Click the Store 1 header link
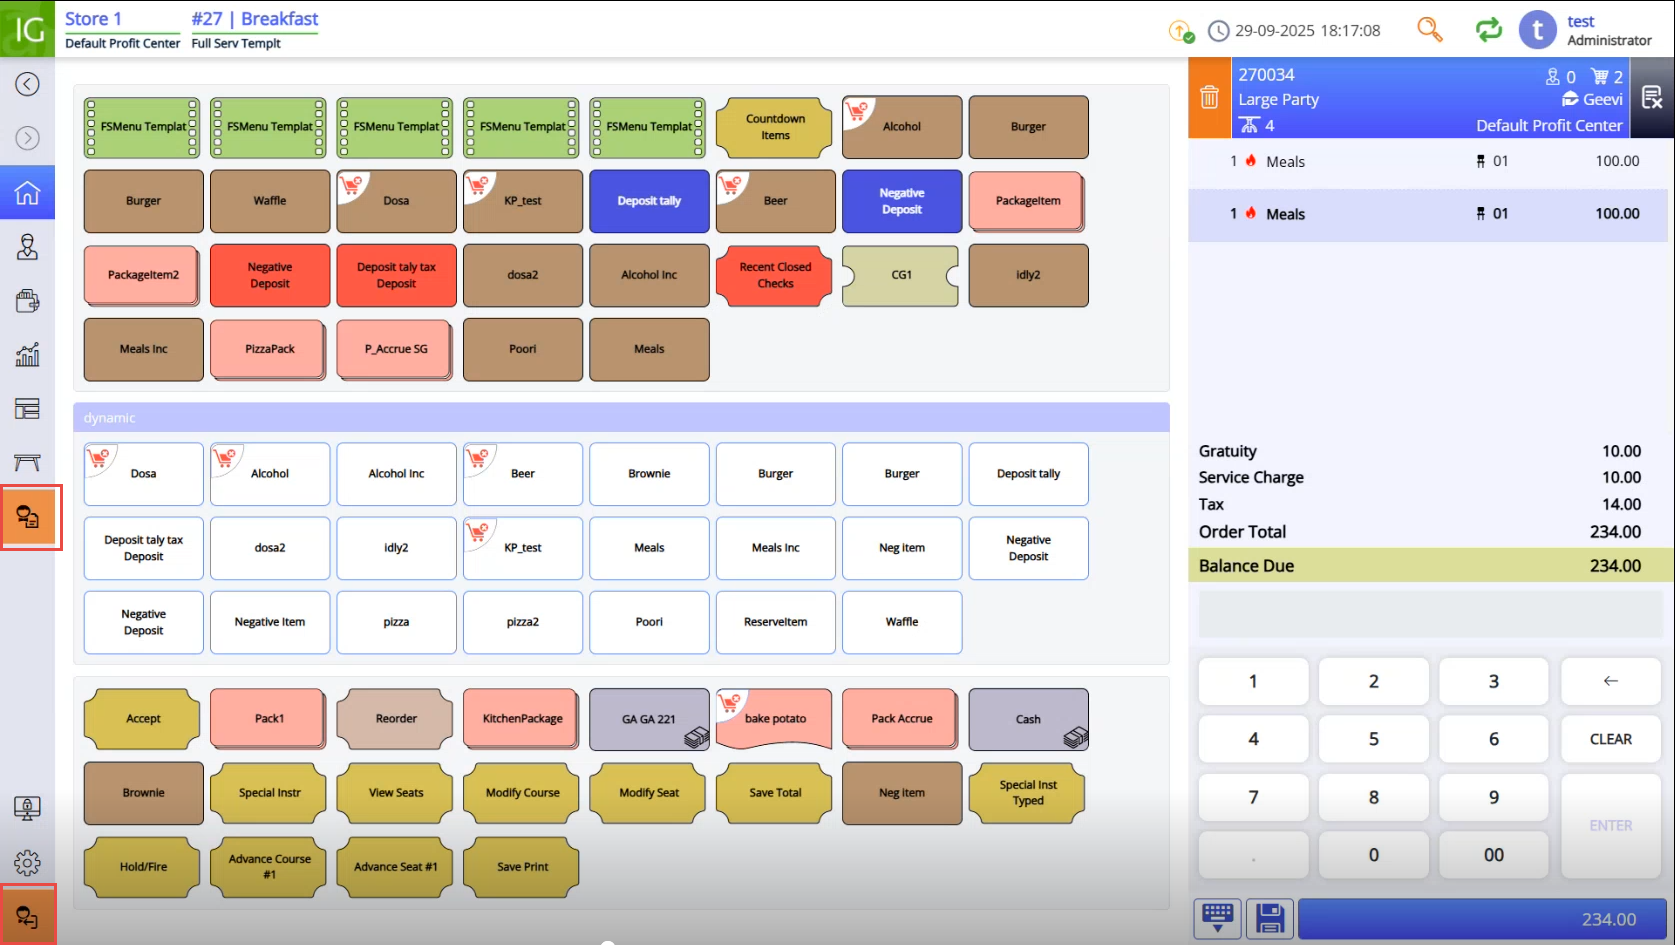 93,19
